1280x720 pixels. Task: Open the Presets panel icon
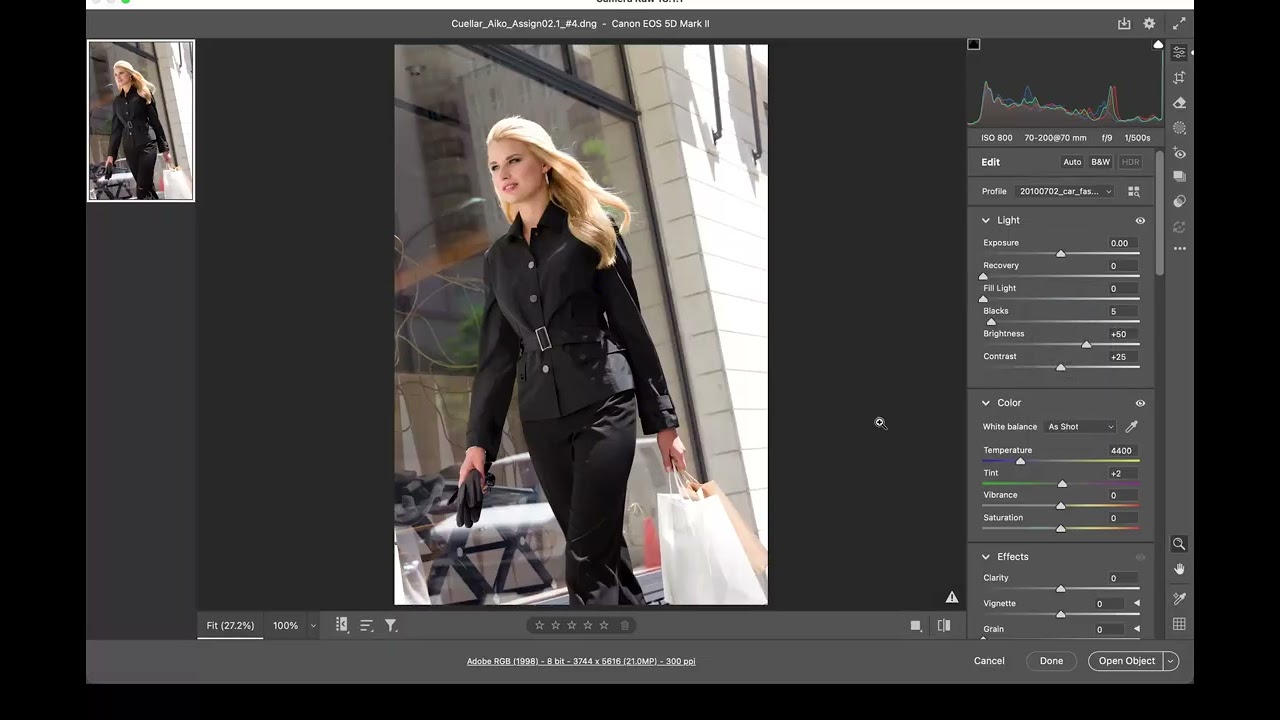(x=1179, y=201)
